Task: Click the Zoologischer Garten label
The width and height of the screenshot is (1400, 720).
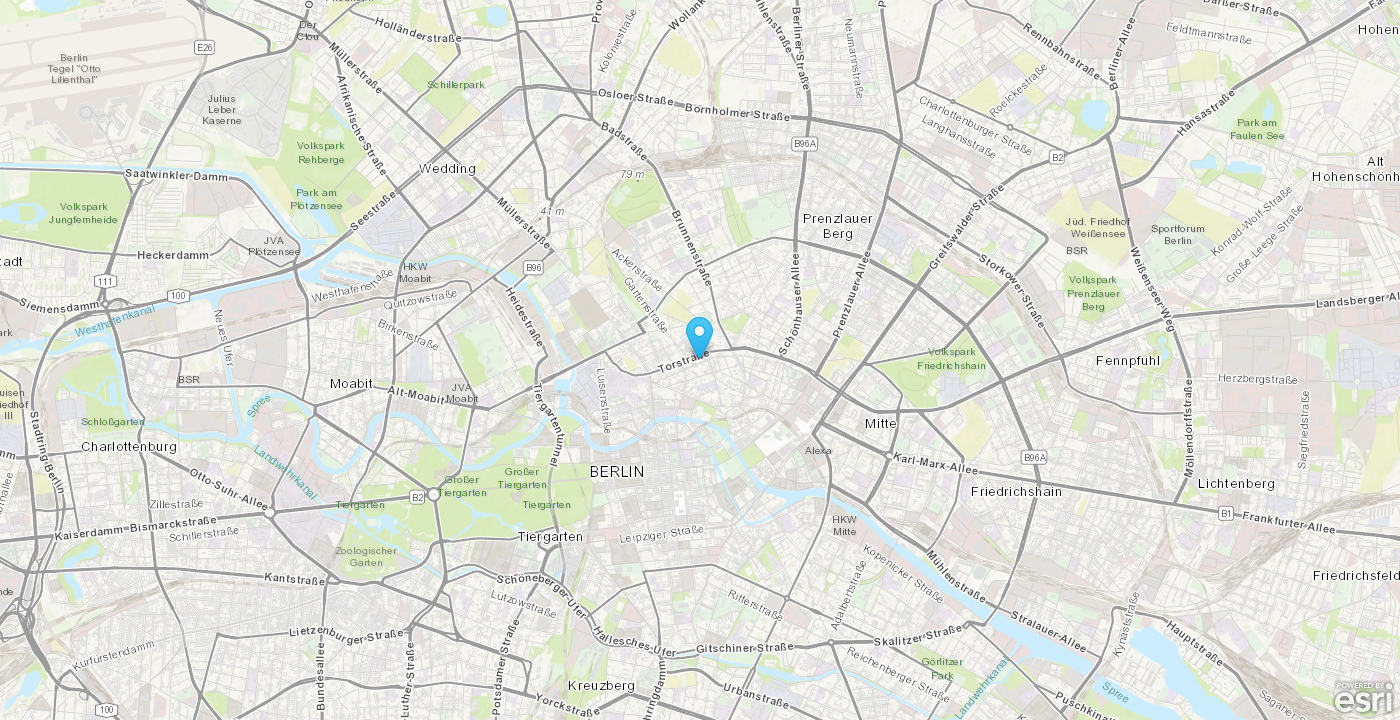Action: tap(367, 556)
